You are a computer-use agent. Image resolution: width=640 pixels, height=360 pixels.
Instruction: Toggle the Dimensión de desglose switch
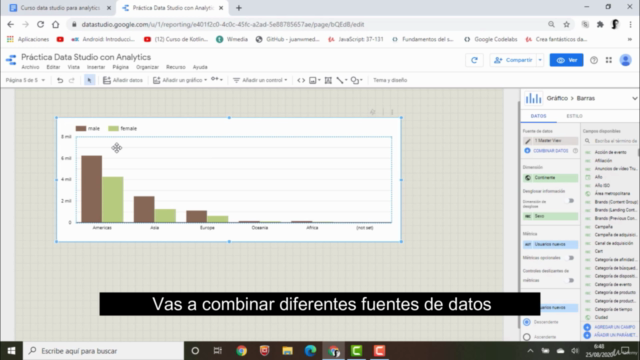[x=571, y=201]
